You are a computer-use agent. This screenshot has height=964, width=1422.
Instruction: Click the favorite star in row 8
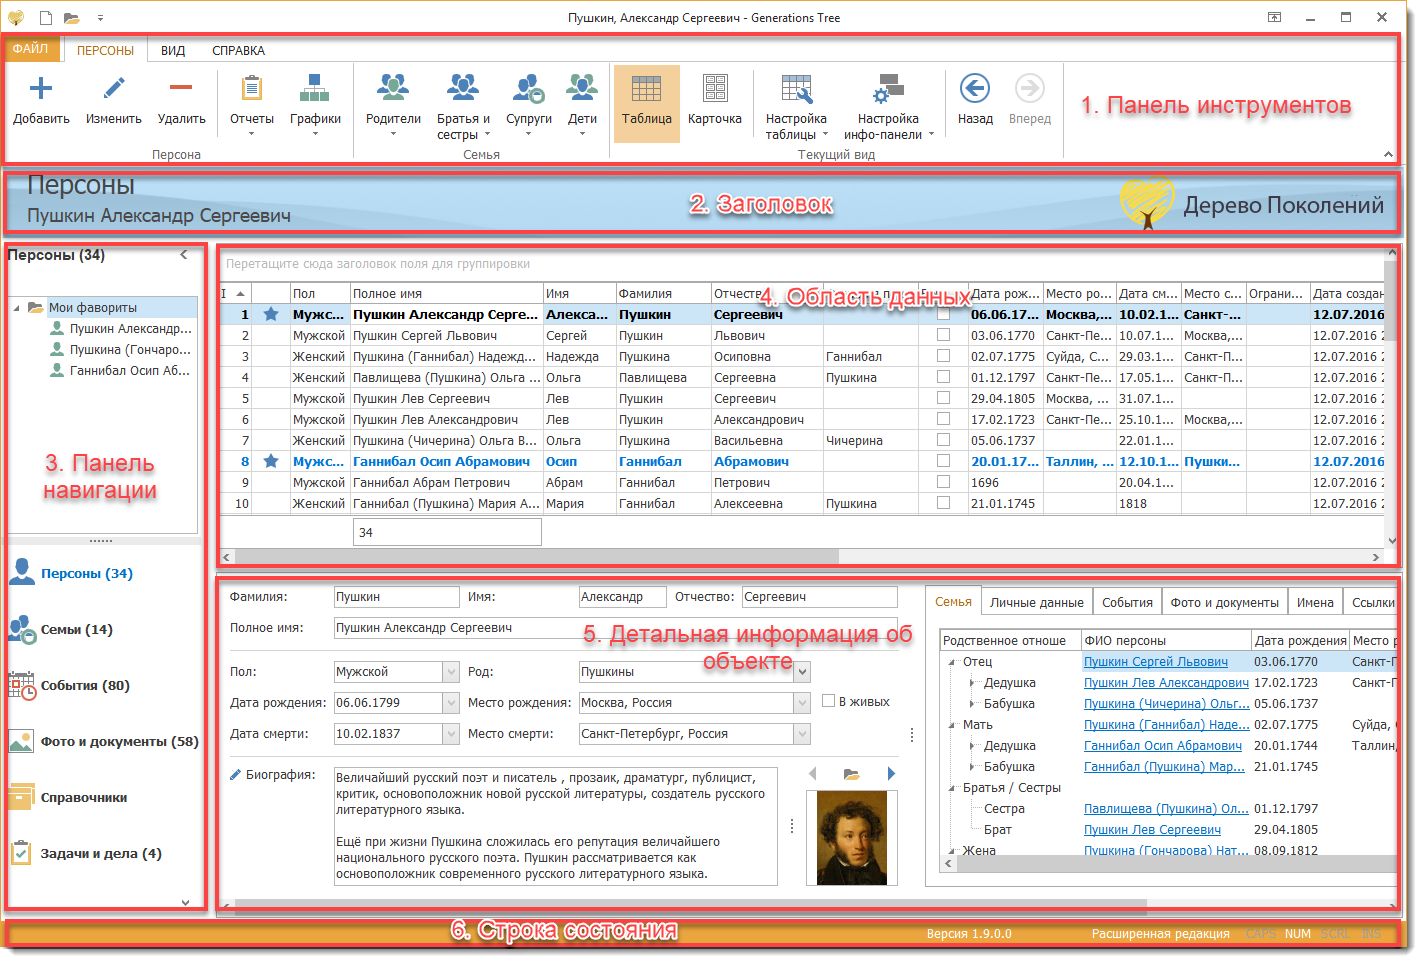pos(271,461)
